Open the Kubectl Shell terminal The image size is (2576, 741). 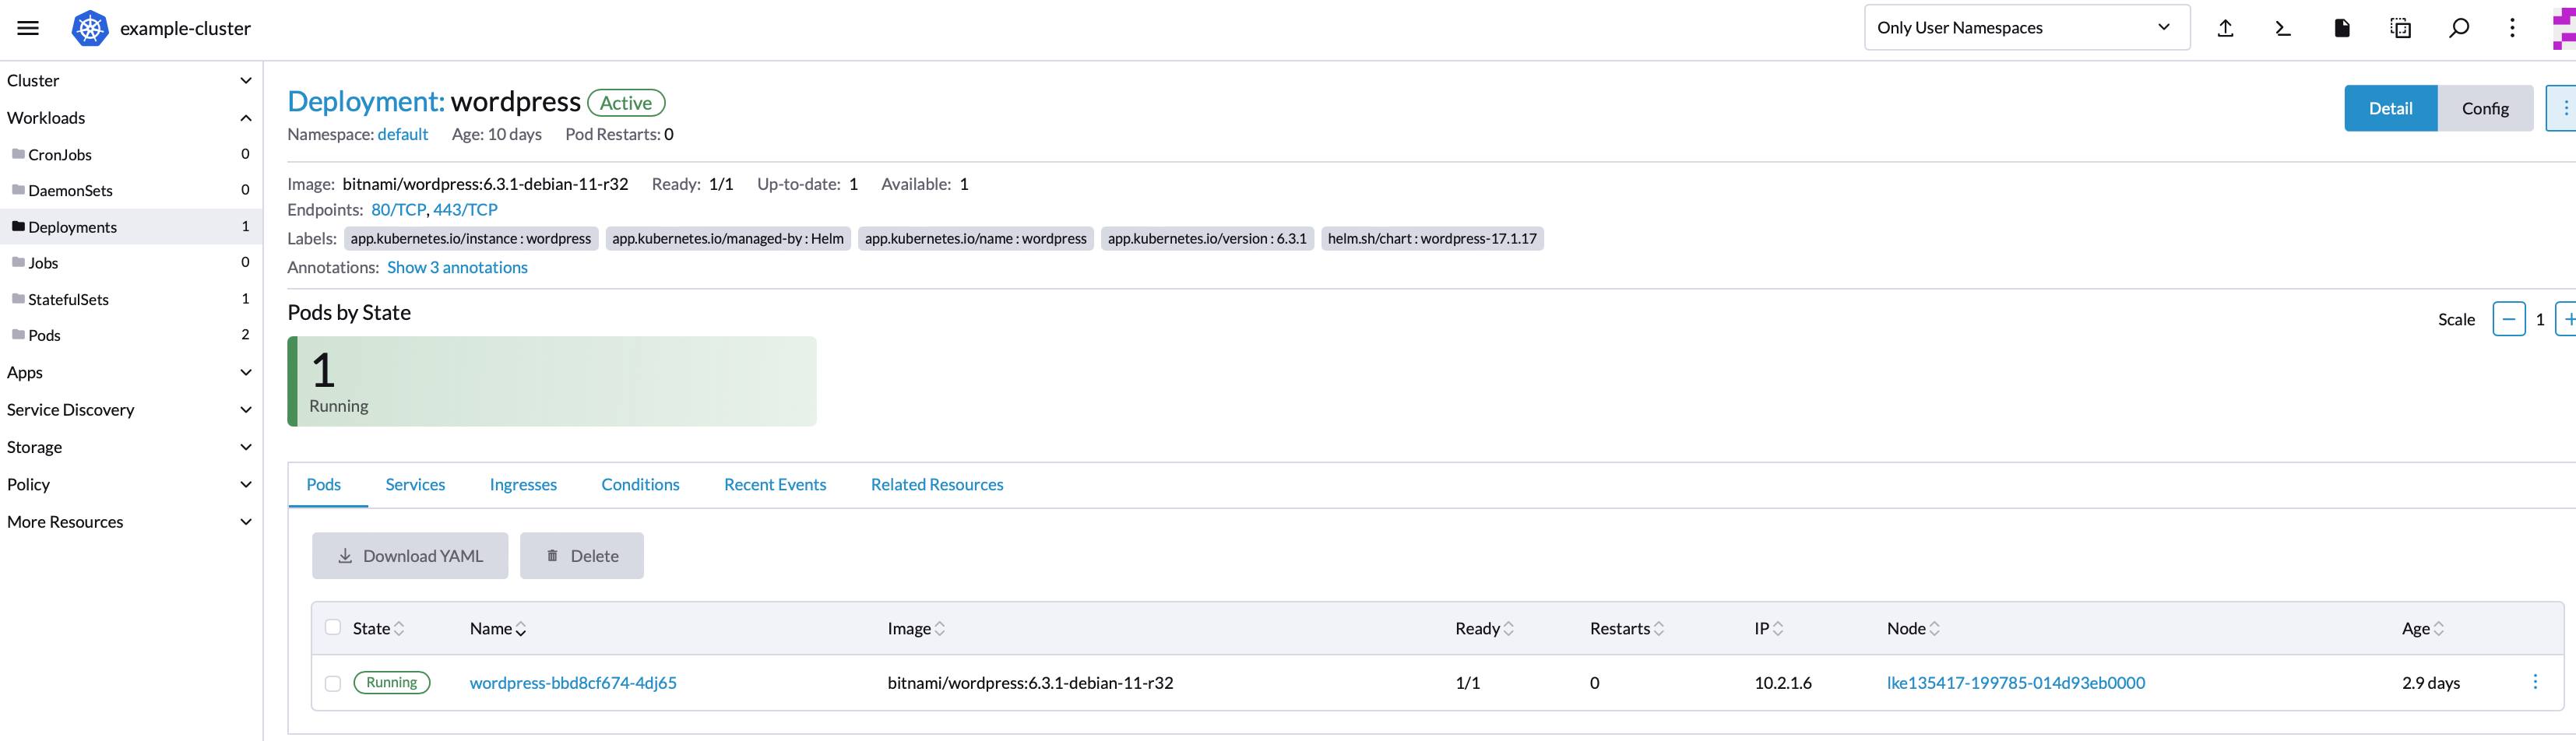[2282, 27]
